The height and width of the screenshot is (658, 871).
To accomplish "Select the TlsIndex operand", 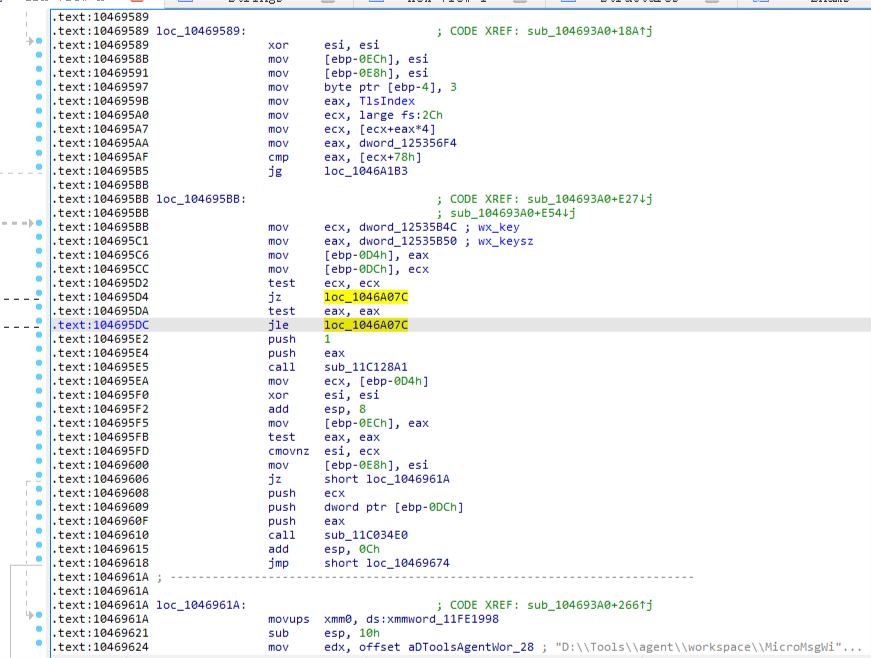I will coord(387,101).
